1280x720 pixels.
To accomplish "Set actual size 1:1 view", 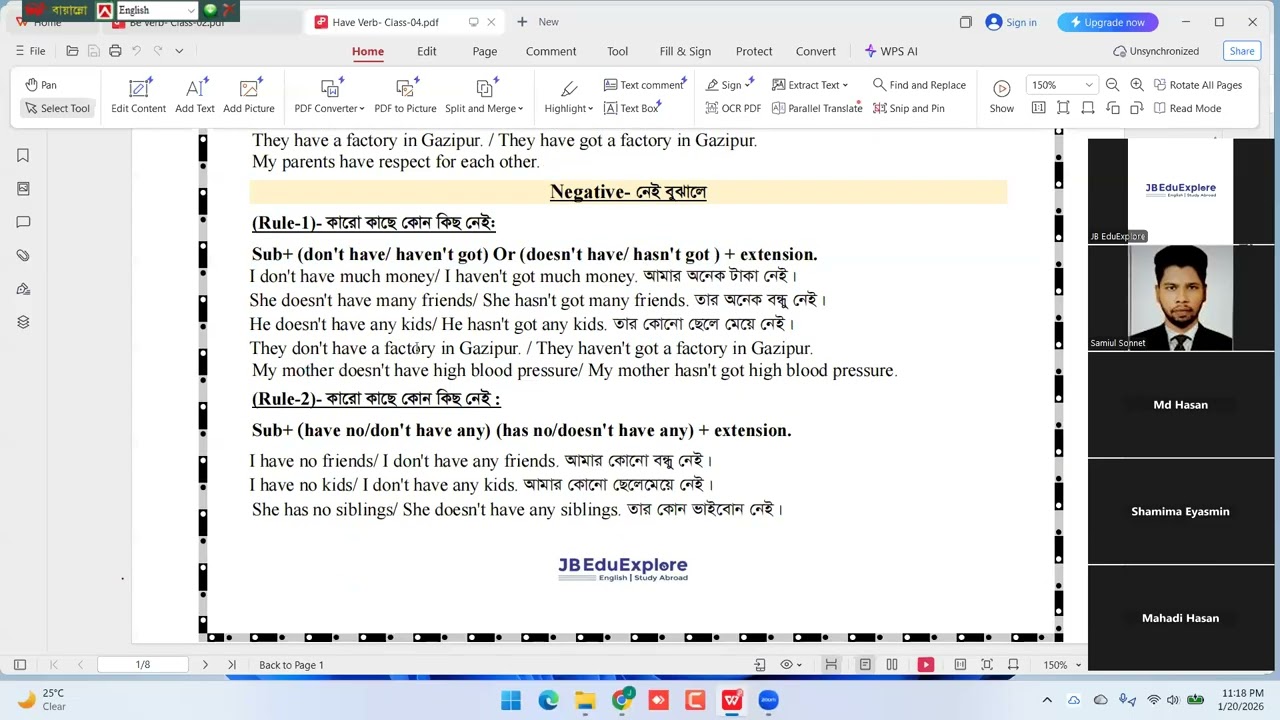I will click(1038, 108).
